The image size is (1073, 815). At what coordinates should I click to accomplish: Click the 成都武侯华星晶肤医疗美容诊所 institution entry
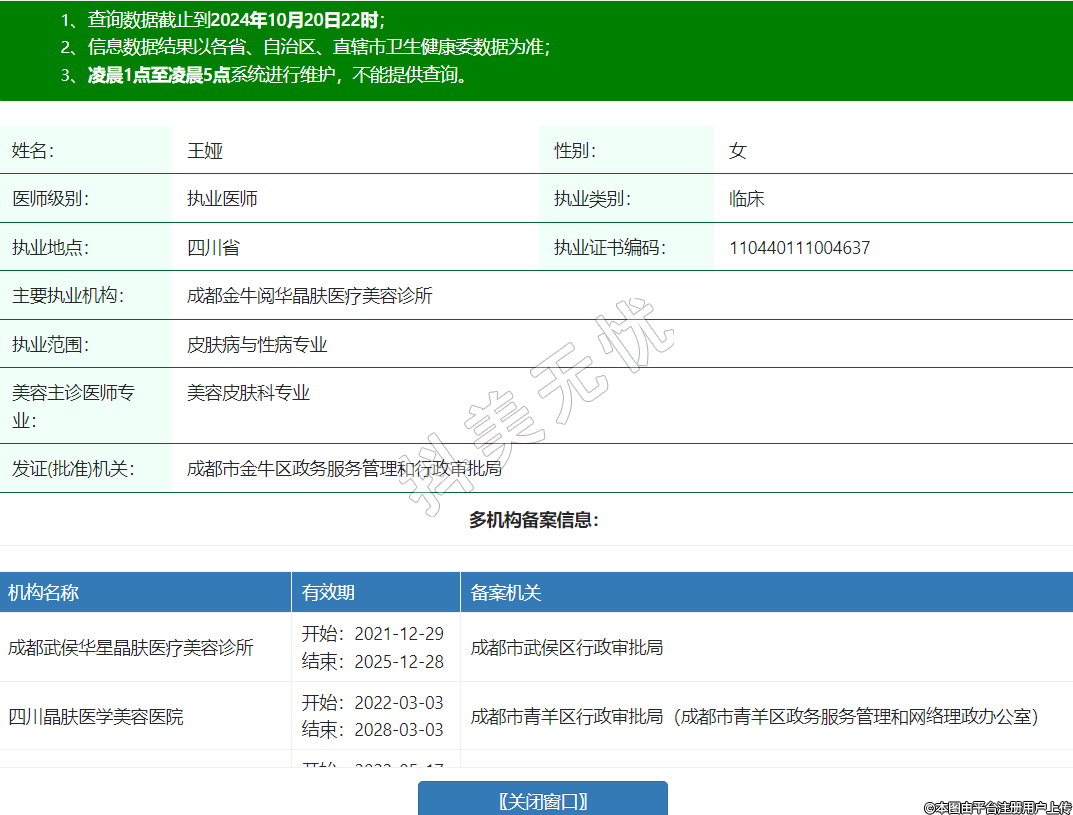pyautogui.click(x=131, y=648)
